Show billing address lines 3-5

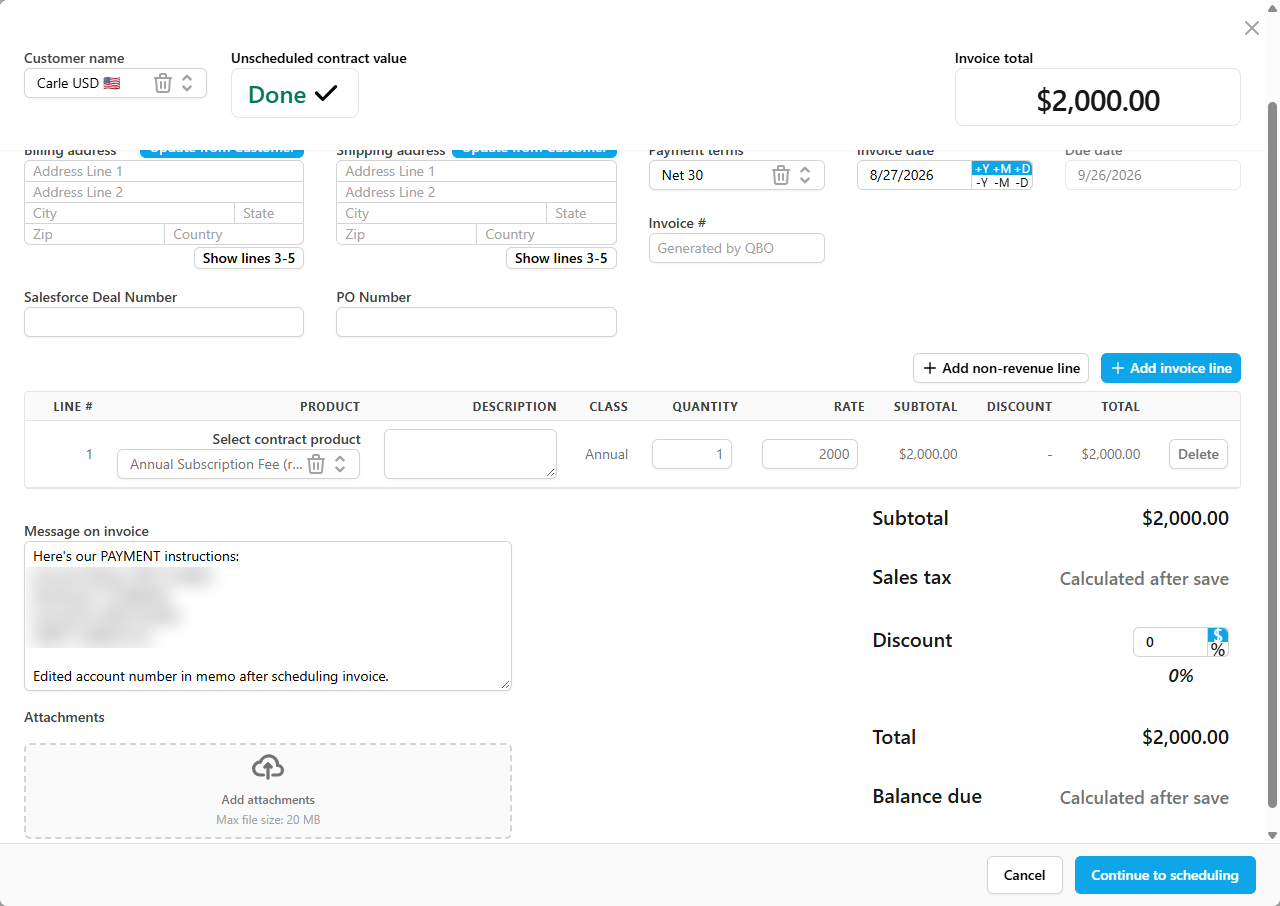[249, 258]
